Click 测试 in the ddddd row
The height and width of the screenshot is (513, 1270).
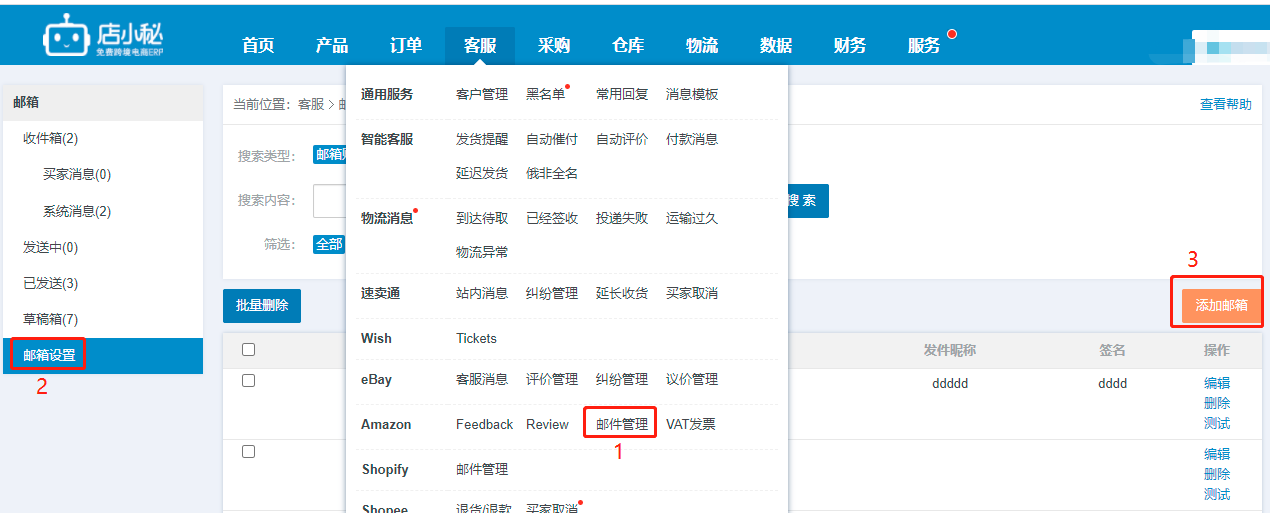pyautogui.click(x=1217, y=423)
